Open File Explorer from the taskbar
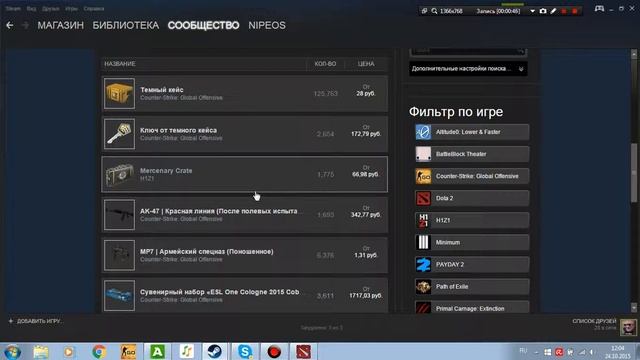640x360 pixels. pos(41,351)
